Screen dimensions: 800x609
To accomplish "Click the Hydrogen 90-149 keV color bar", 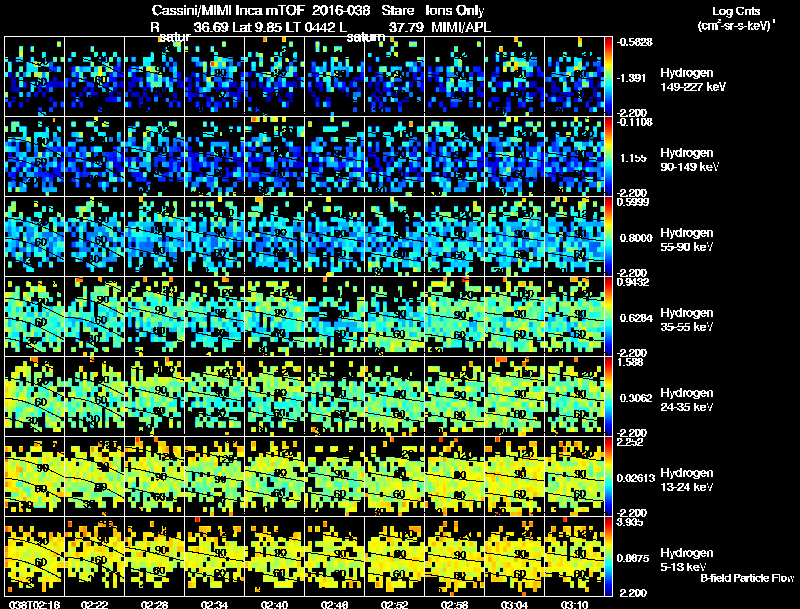I will tap(608, 156).
